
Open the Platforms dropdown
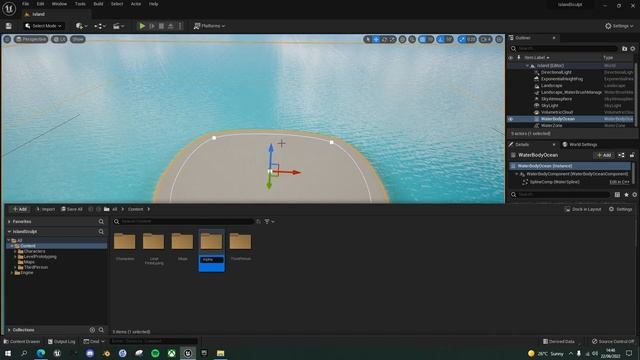coord(209,26)
